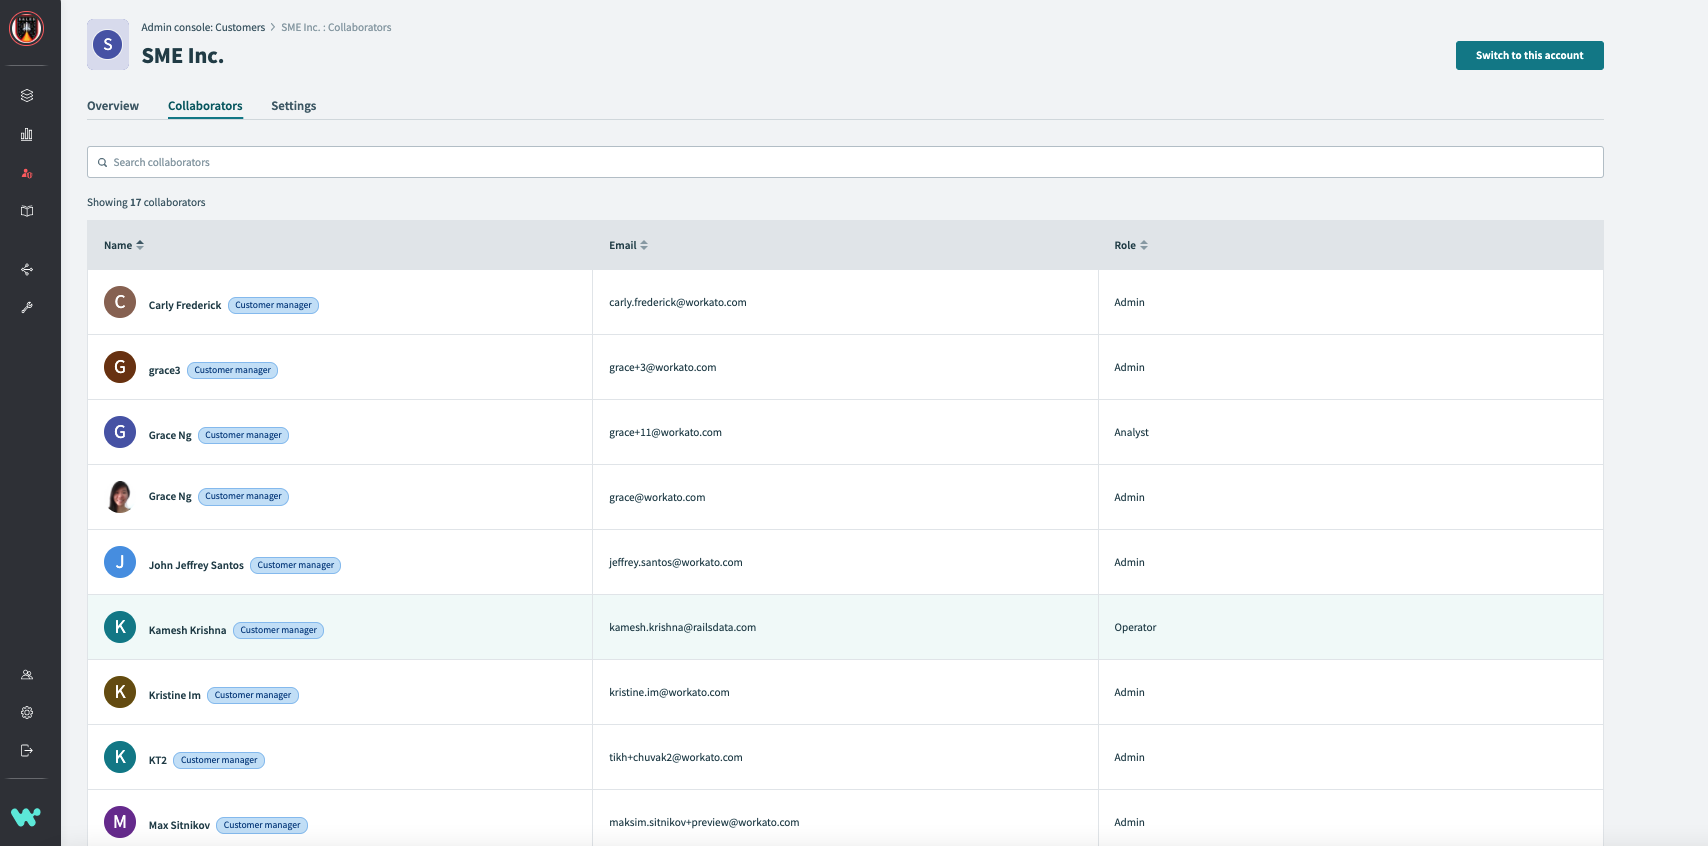Click Admin role in Carly Frederick row
Viewport: 1708px width, 846px height.
coord(1130,302)
